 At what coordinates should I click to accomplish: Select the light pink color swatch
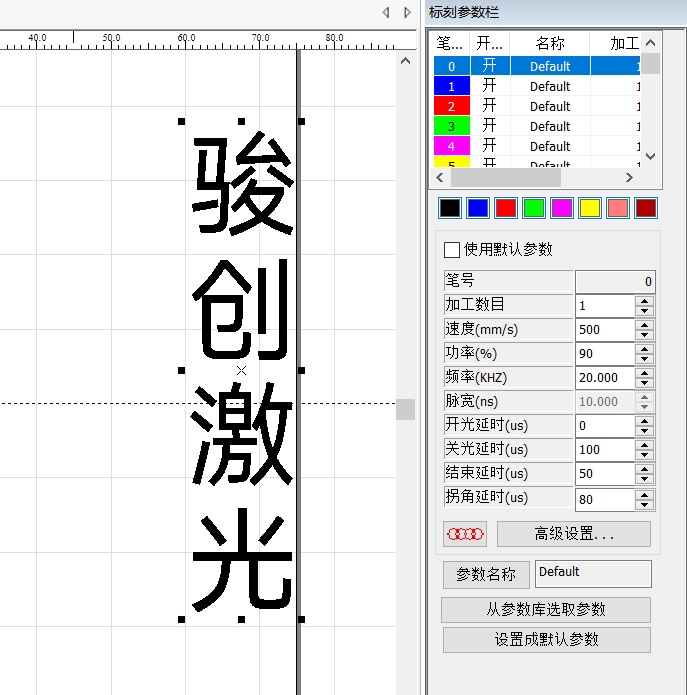click(x=618, y=208)
